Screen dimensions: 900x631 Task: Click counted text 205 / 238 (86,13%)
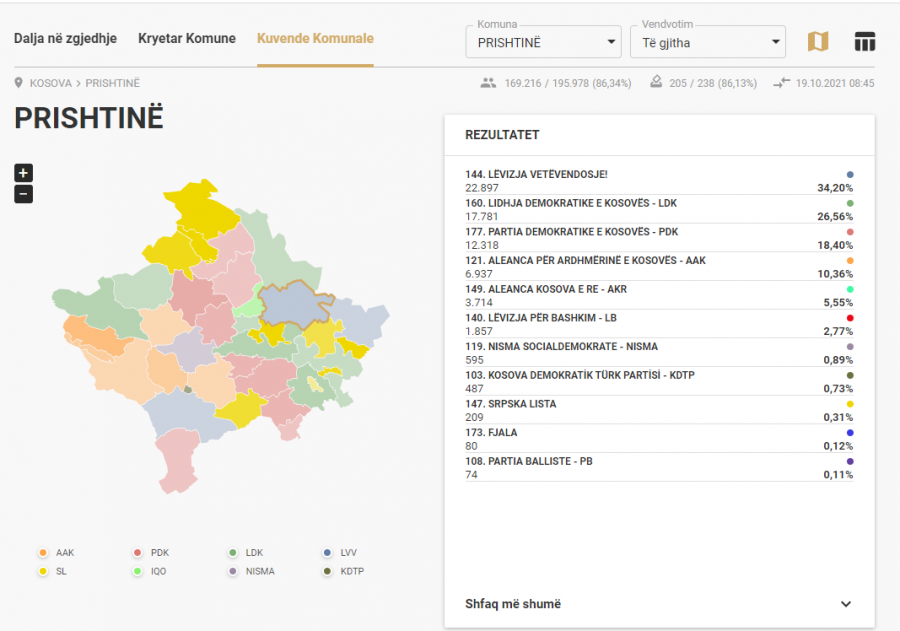[x=713, y=83]
